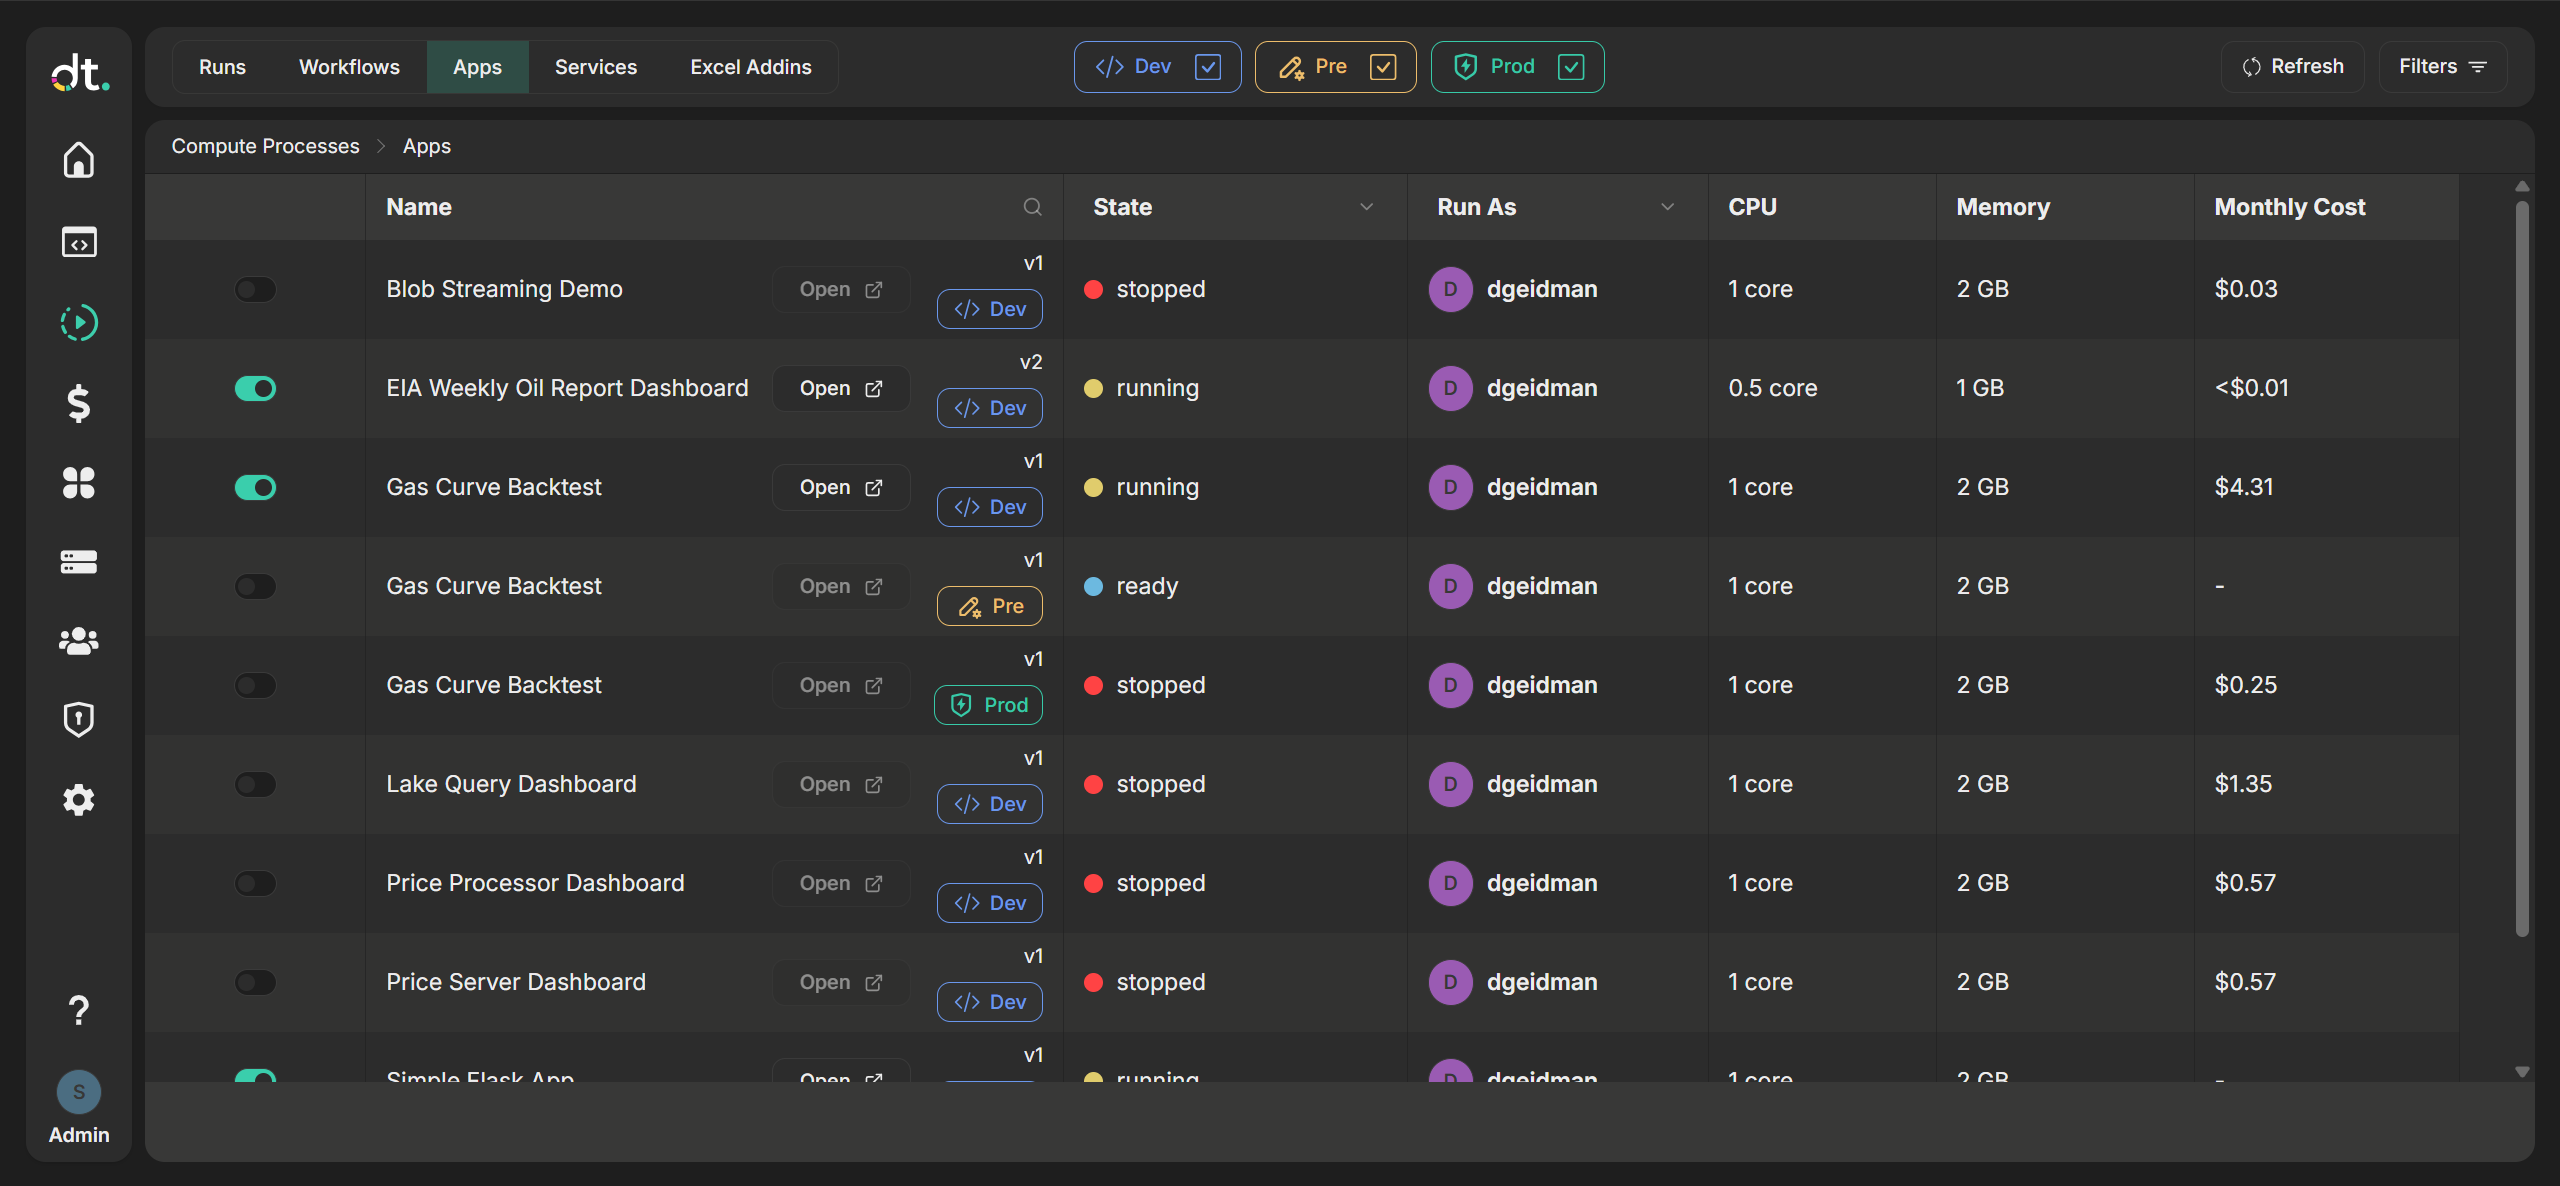
Task: Uncheck the Prod environment filter checkbox
Action: point(1571,67)
